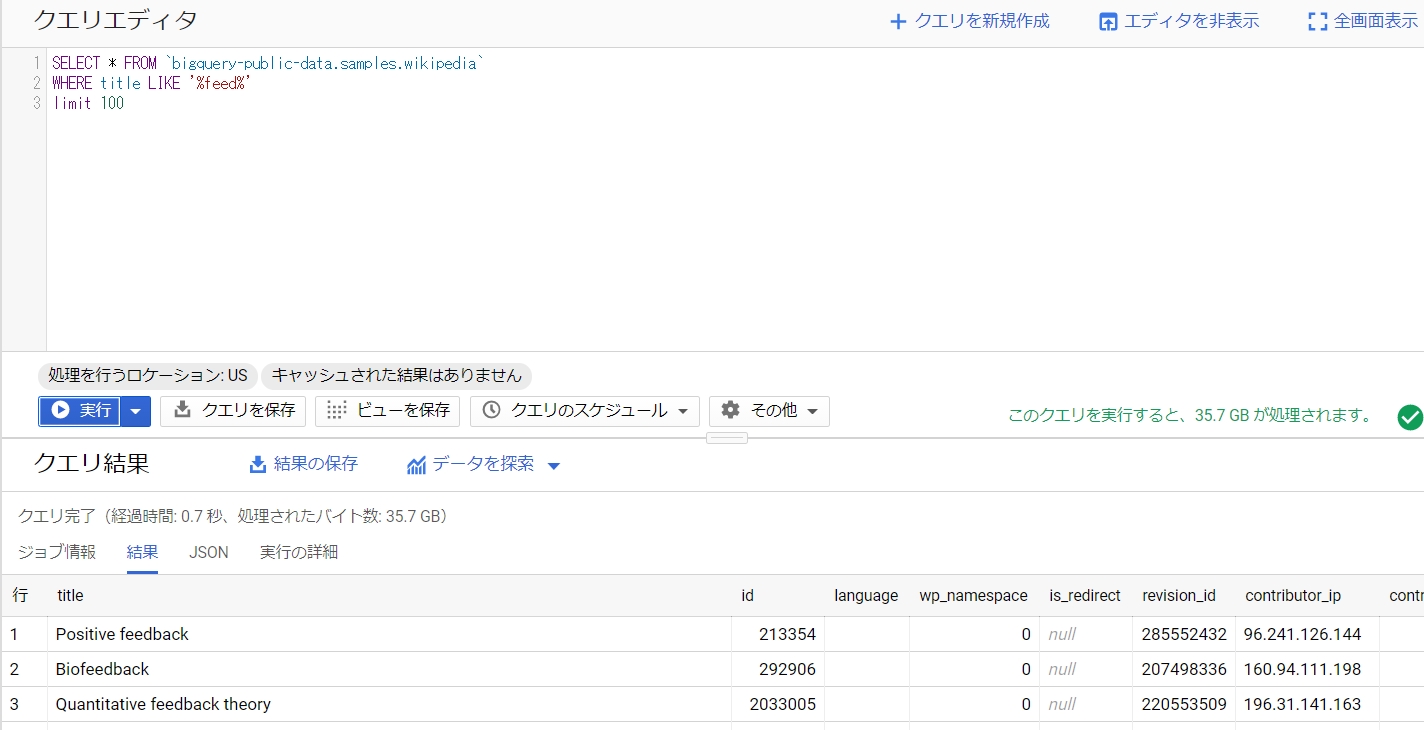The image size is (1424, 730).
Task: Open the その他 dropdown arrow
Action: coord(812,411)
